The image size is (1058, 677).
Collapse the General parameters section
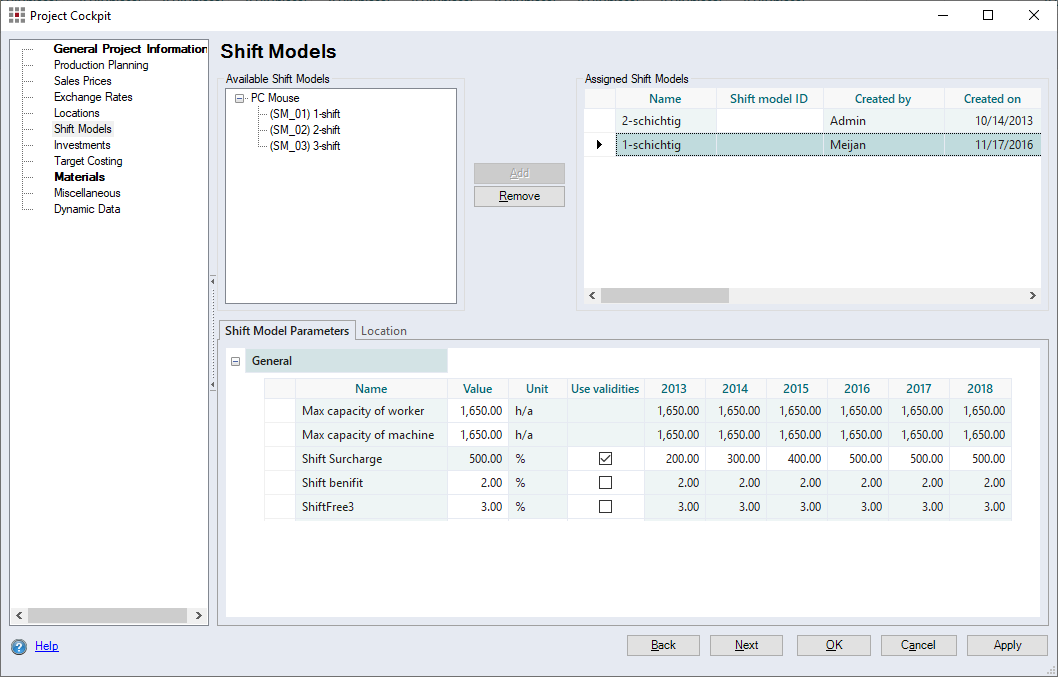pos(235,361)
